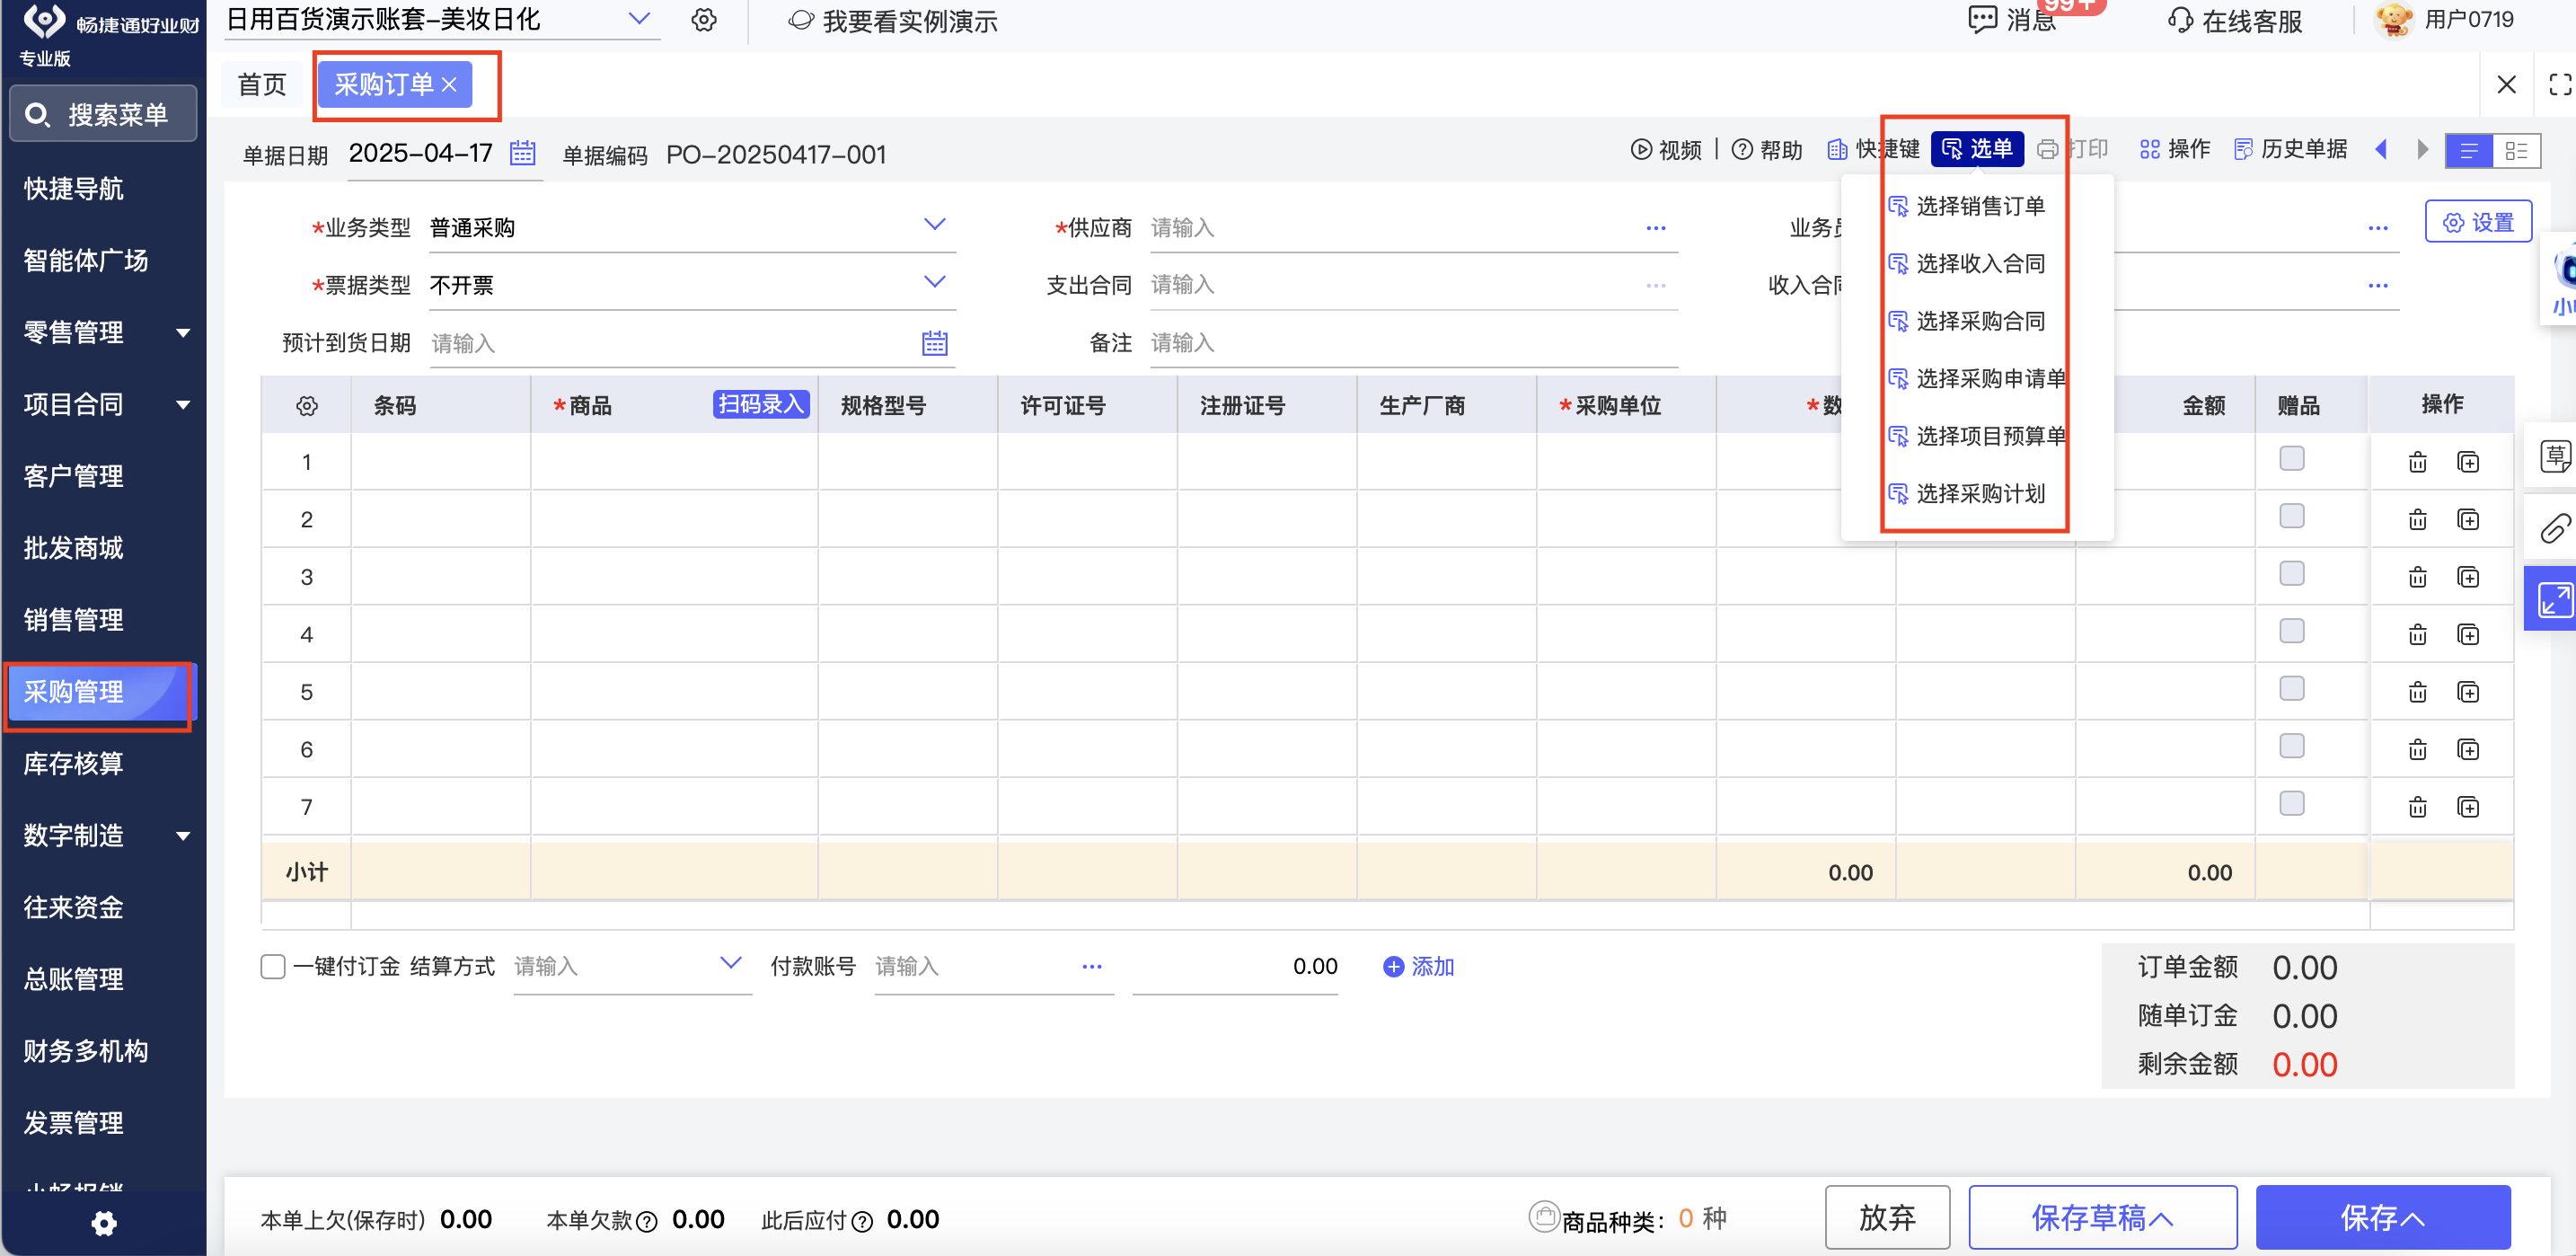The image size is (2576, 1256).
Task: Tick the 赠品 checkbox in row 4
Action: tap(2291, 631)
